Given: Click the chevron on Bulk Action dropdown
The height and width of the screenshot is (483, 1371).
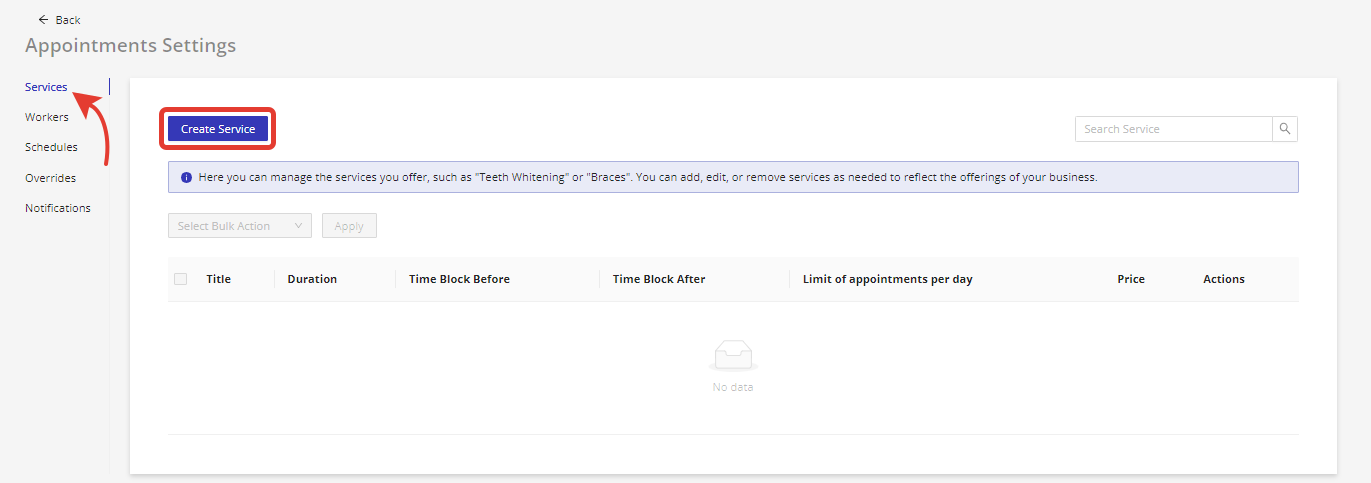Looking at the screenshot, I should pos(298,226).
